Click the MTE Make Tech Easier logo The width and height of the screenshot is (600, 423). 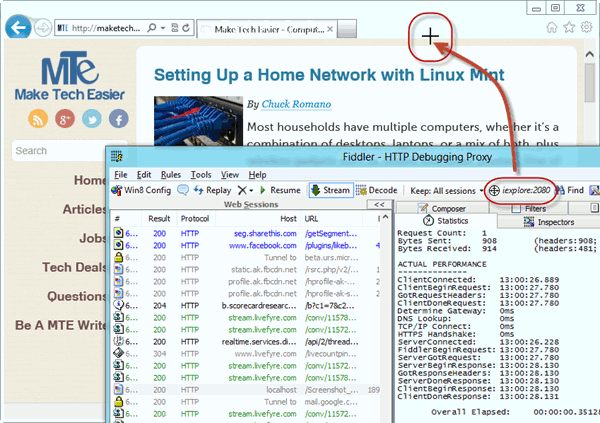pyautogui.click(x=69, y=76)
